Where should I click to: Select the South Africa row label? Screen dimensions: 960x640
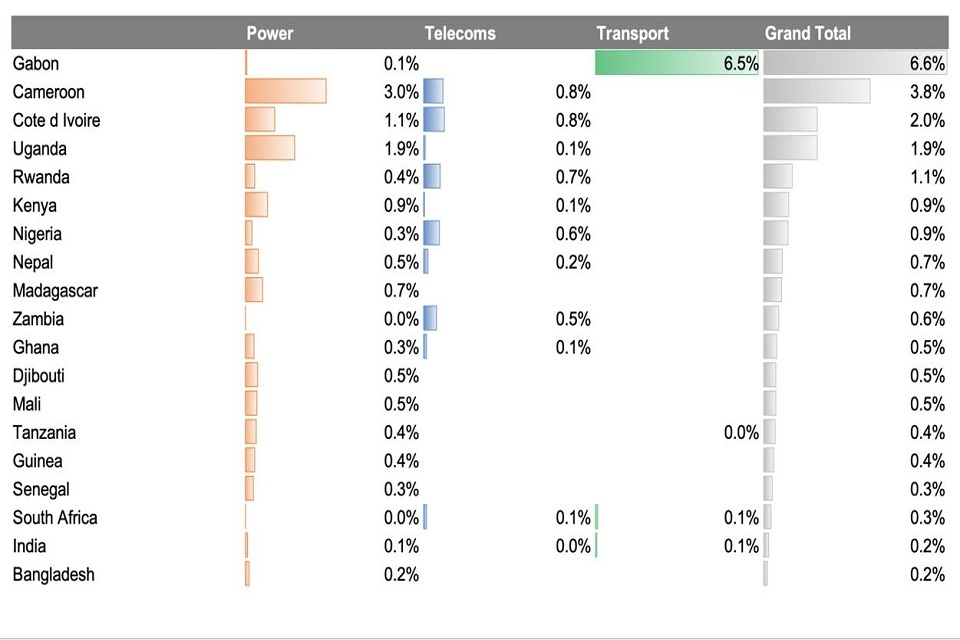55,518
